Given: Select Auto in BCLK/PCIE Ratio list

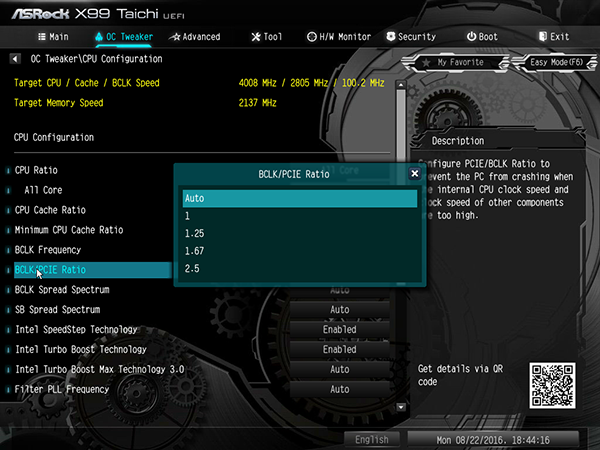Looking at the screenshot, I should (300, 199).
